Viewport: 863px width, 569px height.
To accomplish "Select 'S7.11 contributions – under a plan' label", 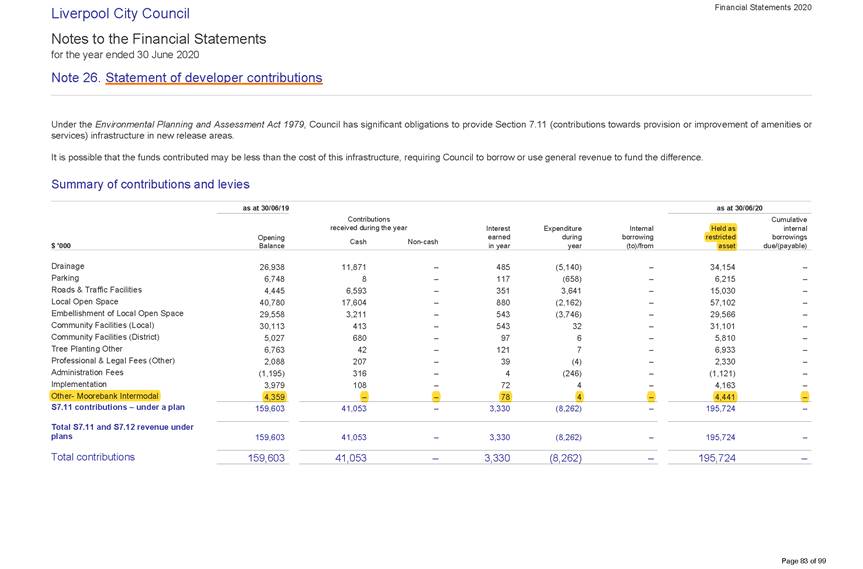I will 118,407.
